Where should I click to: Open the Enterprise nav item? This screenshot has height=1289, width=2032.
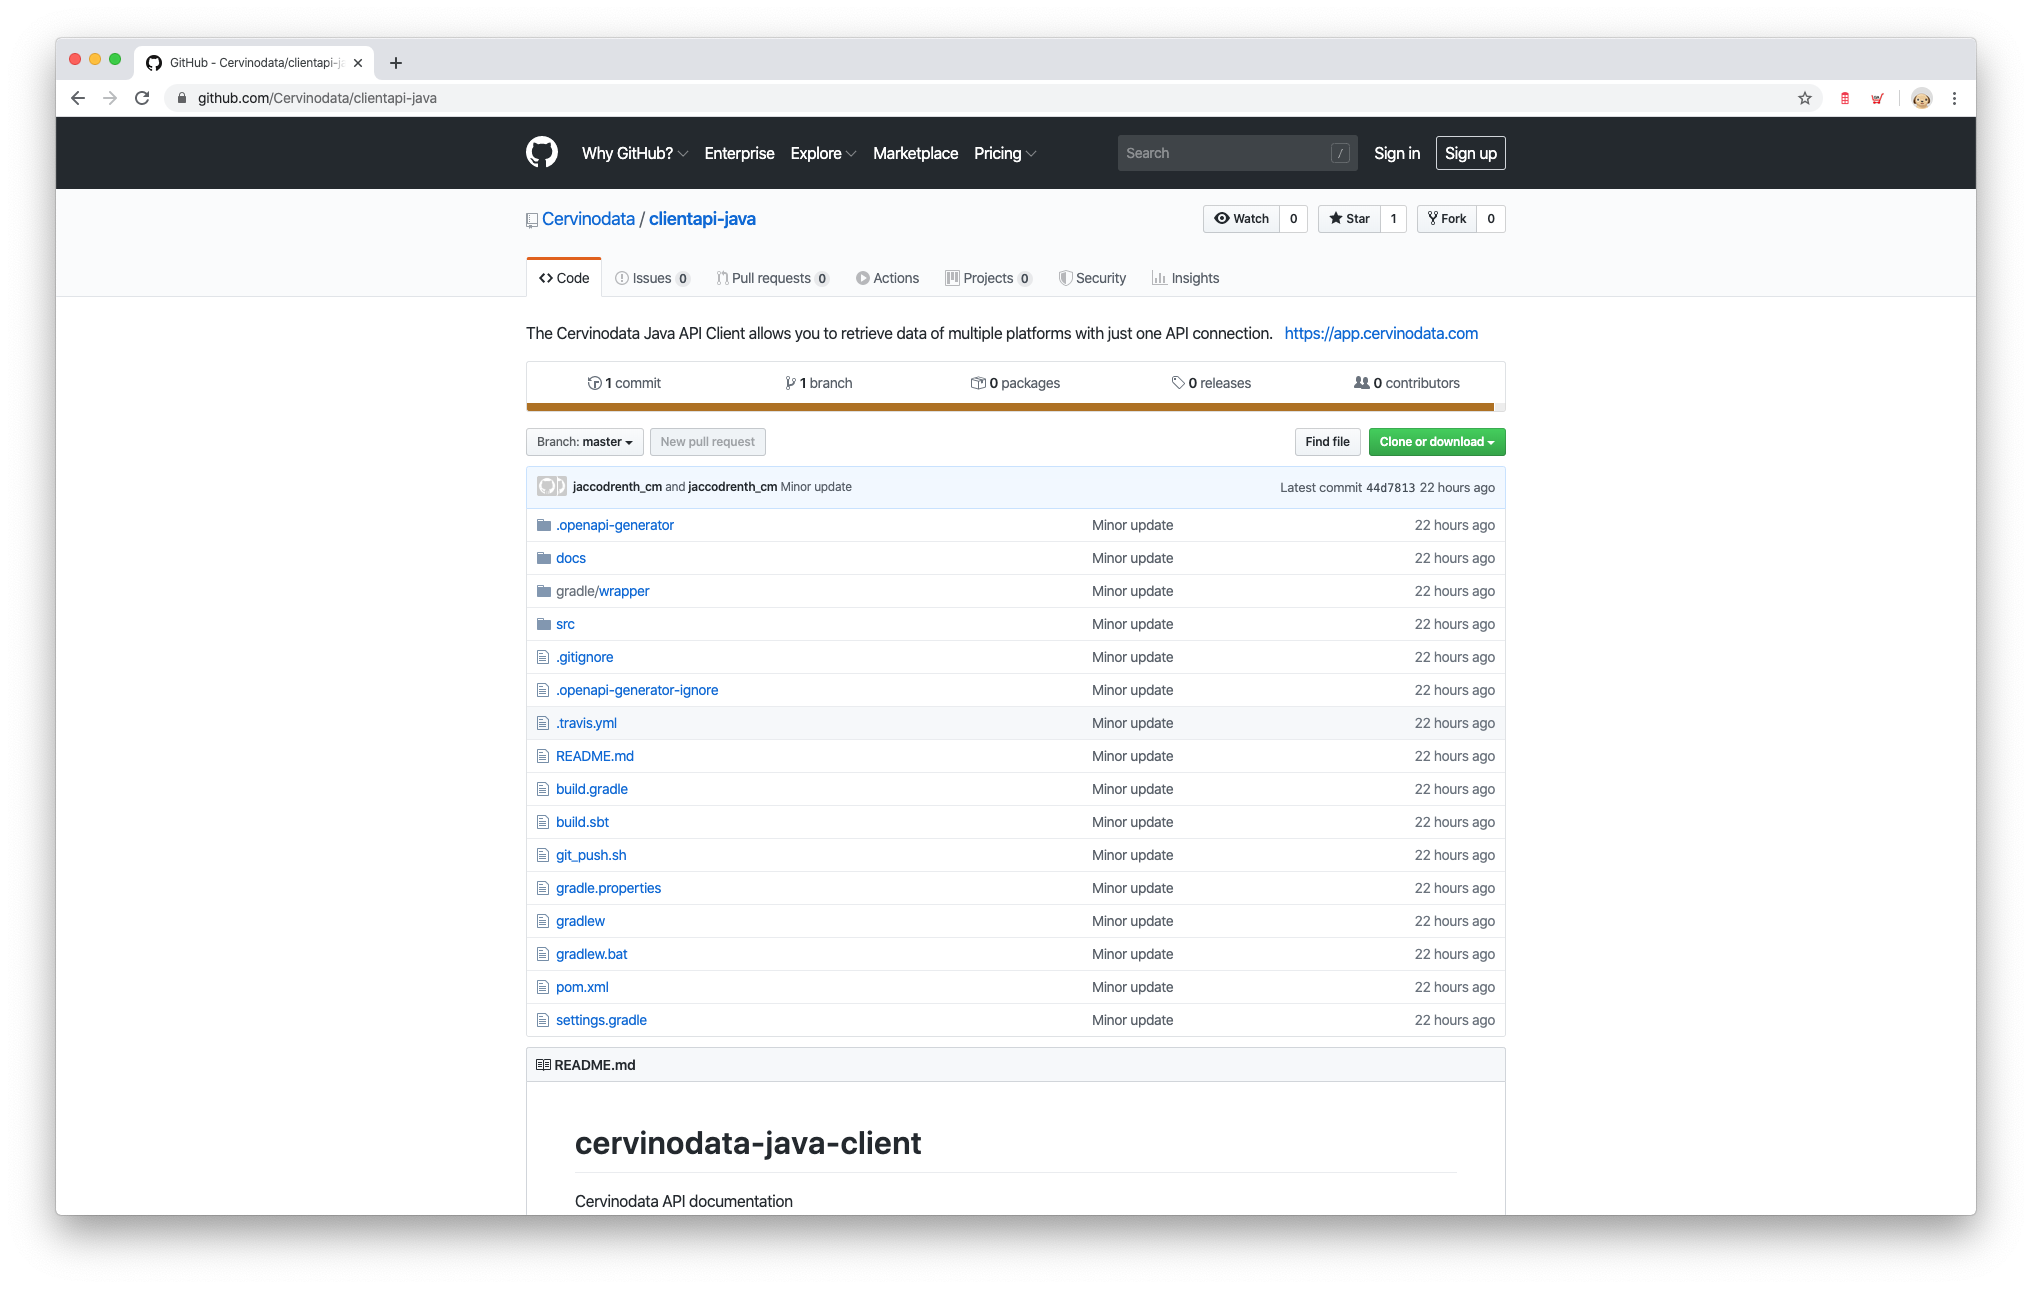coord(739,153)
